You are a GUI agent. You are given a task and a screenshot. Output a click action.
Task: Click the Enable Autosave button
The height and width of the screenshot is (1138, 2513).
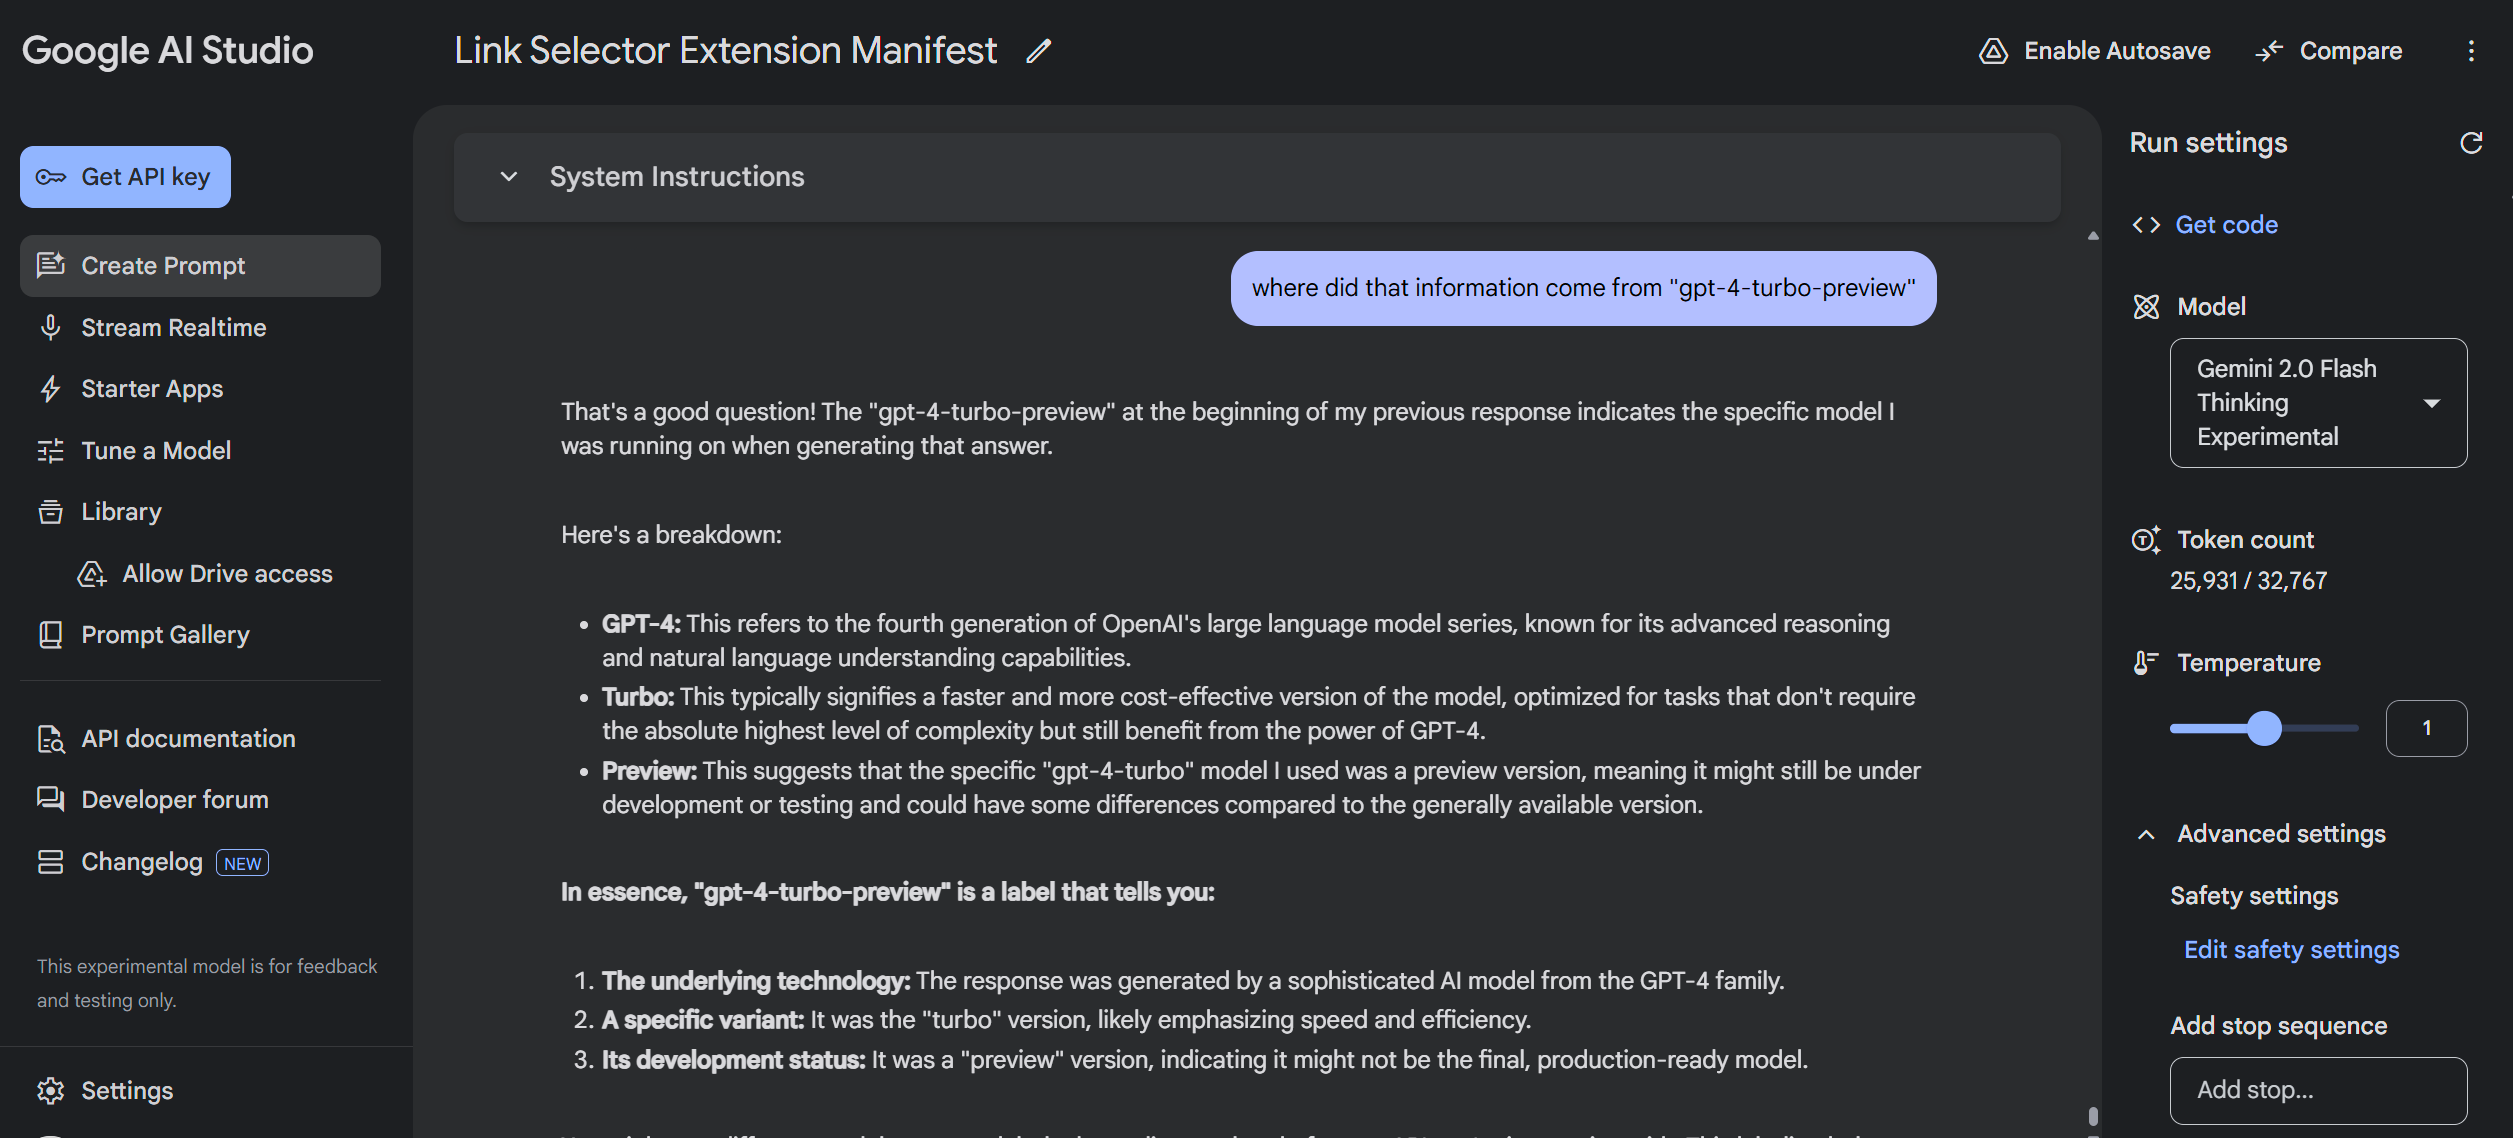pyautogui.click(x=2095, y=51)
